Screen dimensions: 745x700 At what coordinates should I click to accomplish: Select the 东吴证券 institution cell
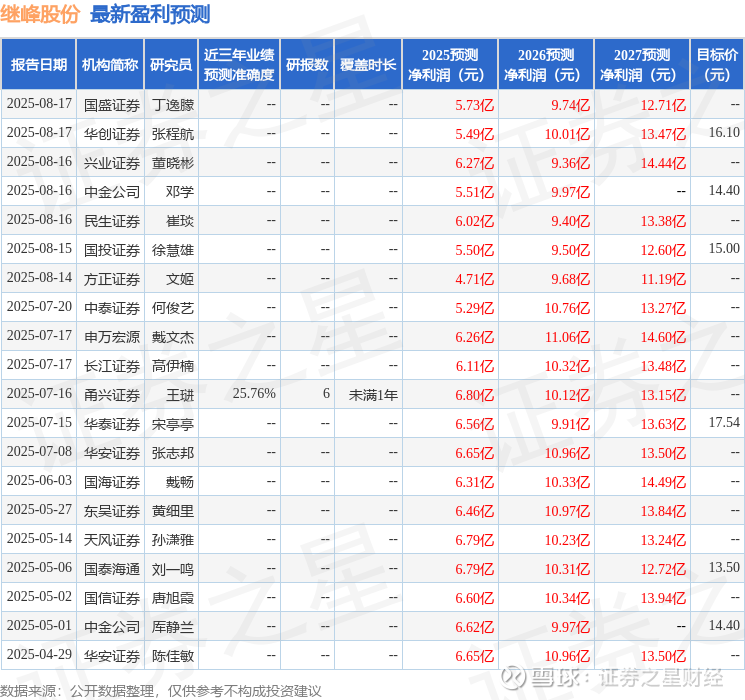click(x=112, y=511)
